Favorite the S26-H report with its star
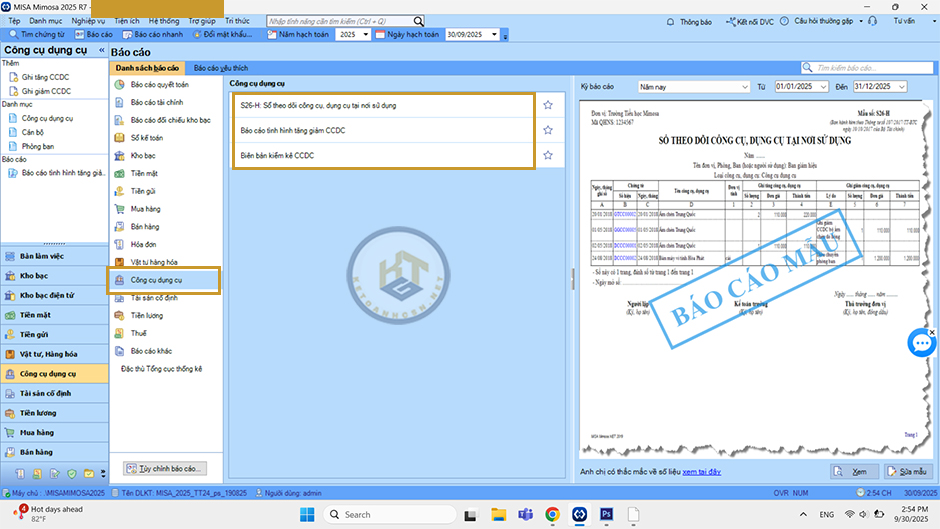Image resolution: width=940 pixels, height=529 pixels. (547, 104)
